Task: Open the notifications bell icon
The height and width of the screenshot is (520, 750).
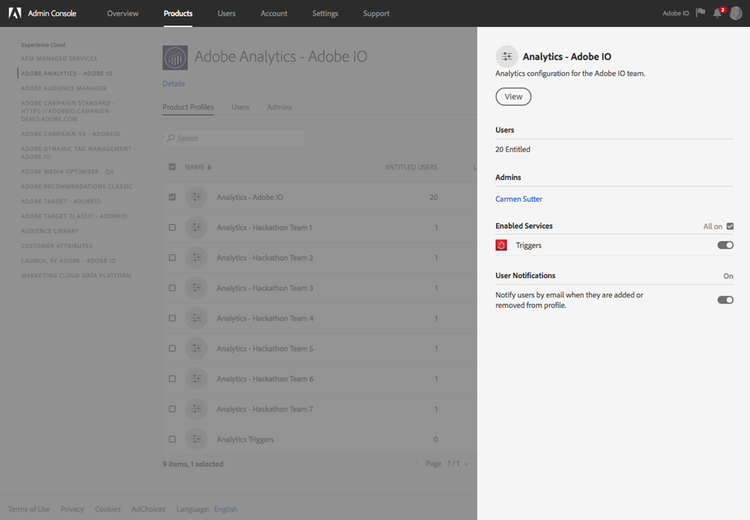Action: (717, 13)
